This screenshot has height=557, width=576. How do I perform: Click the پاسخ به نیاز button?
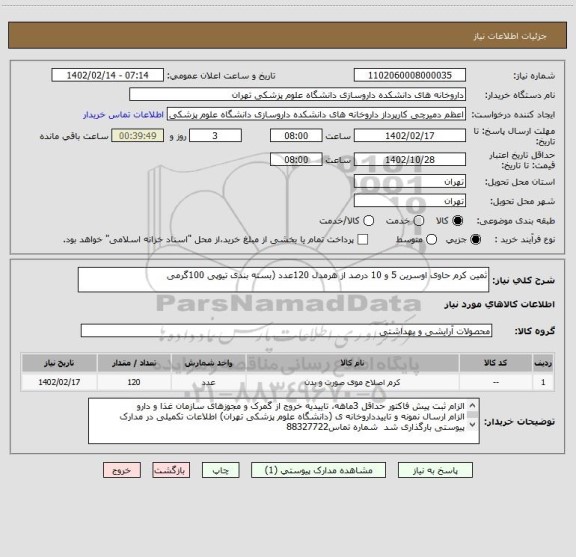point(435,470)
